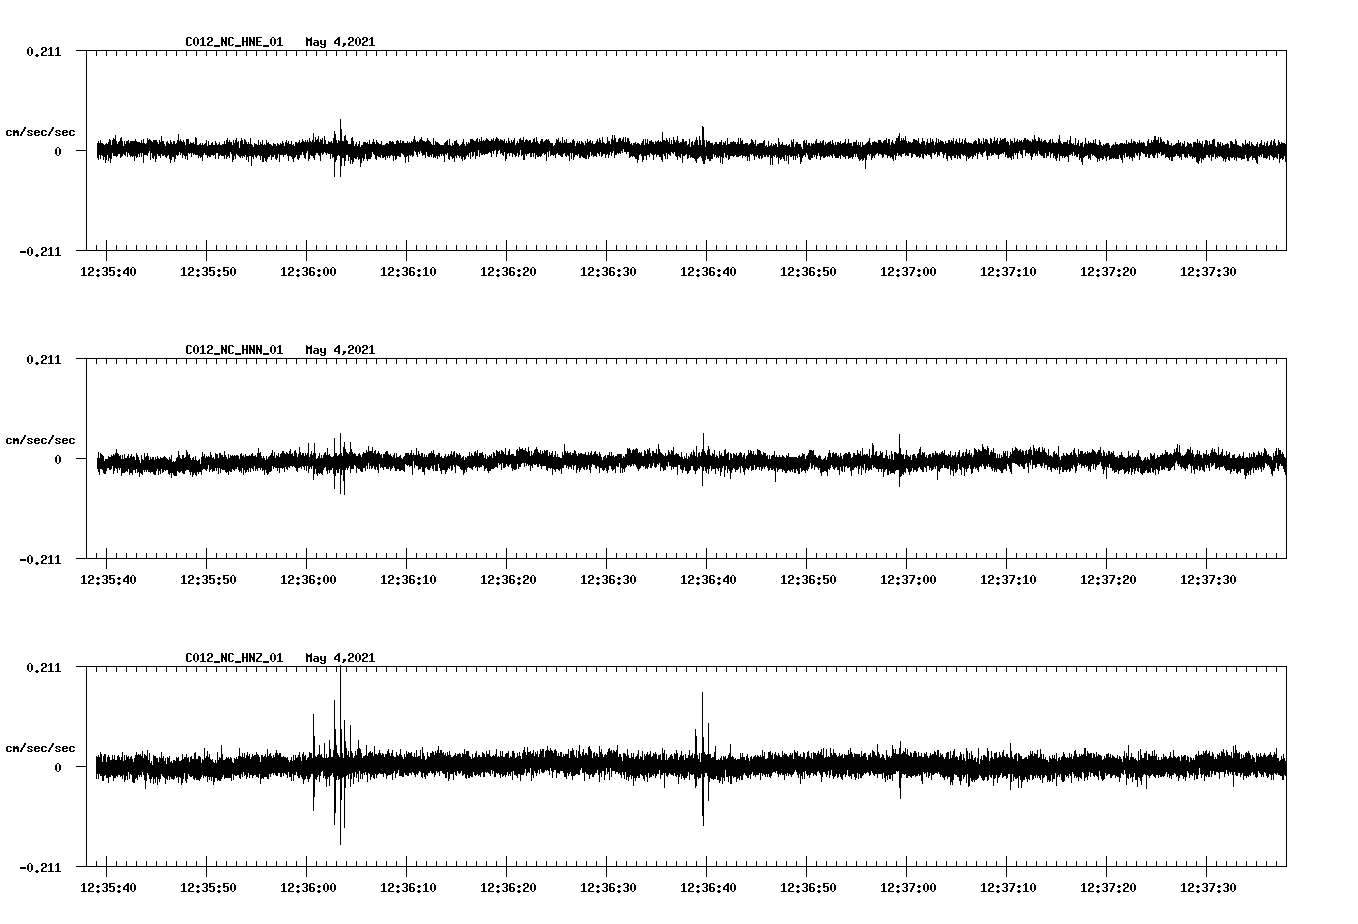1358x924 pixels.
Task: Click the cm/sec/sec unit label on top plot
Action: 41,131
